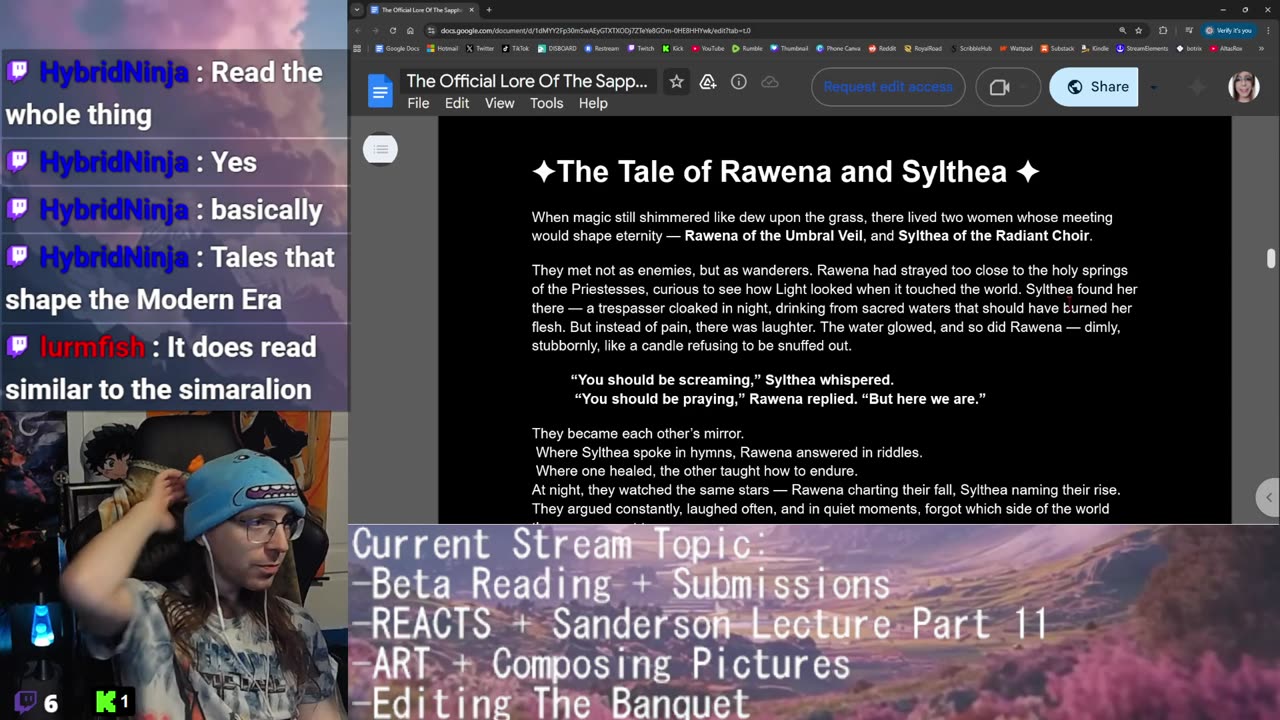Open the Google Docs home icon
This screenshot has width=1280, height=720.
[380, 91]
